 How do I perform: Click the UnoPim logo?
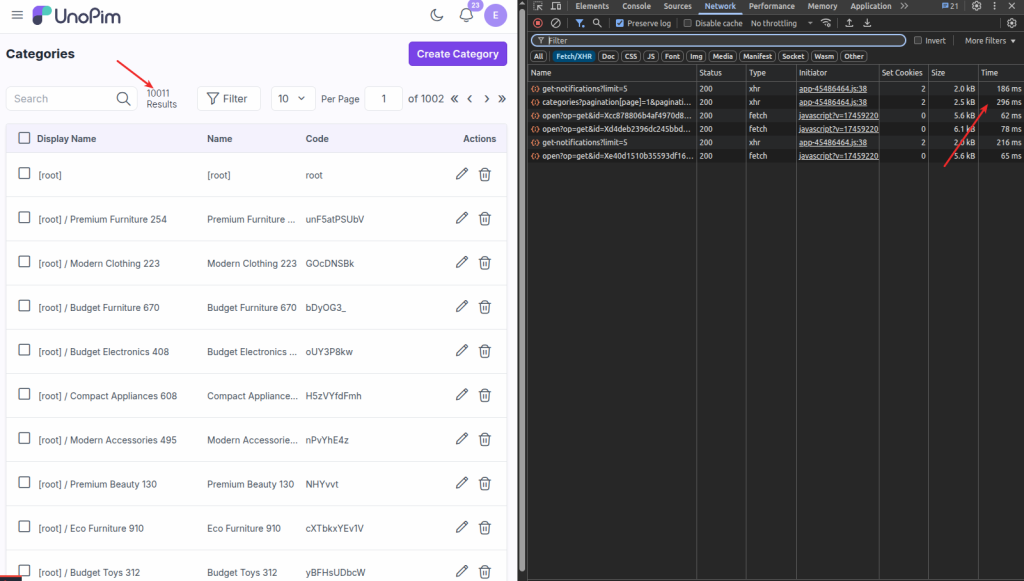[x=76, y=16]
